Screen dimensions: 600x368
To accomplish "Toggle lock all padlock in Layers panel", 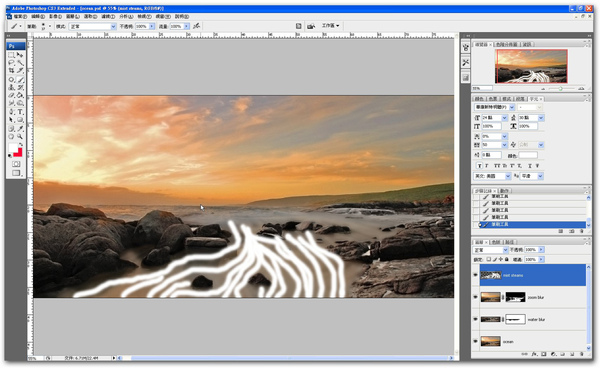I will click(507, 259).
